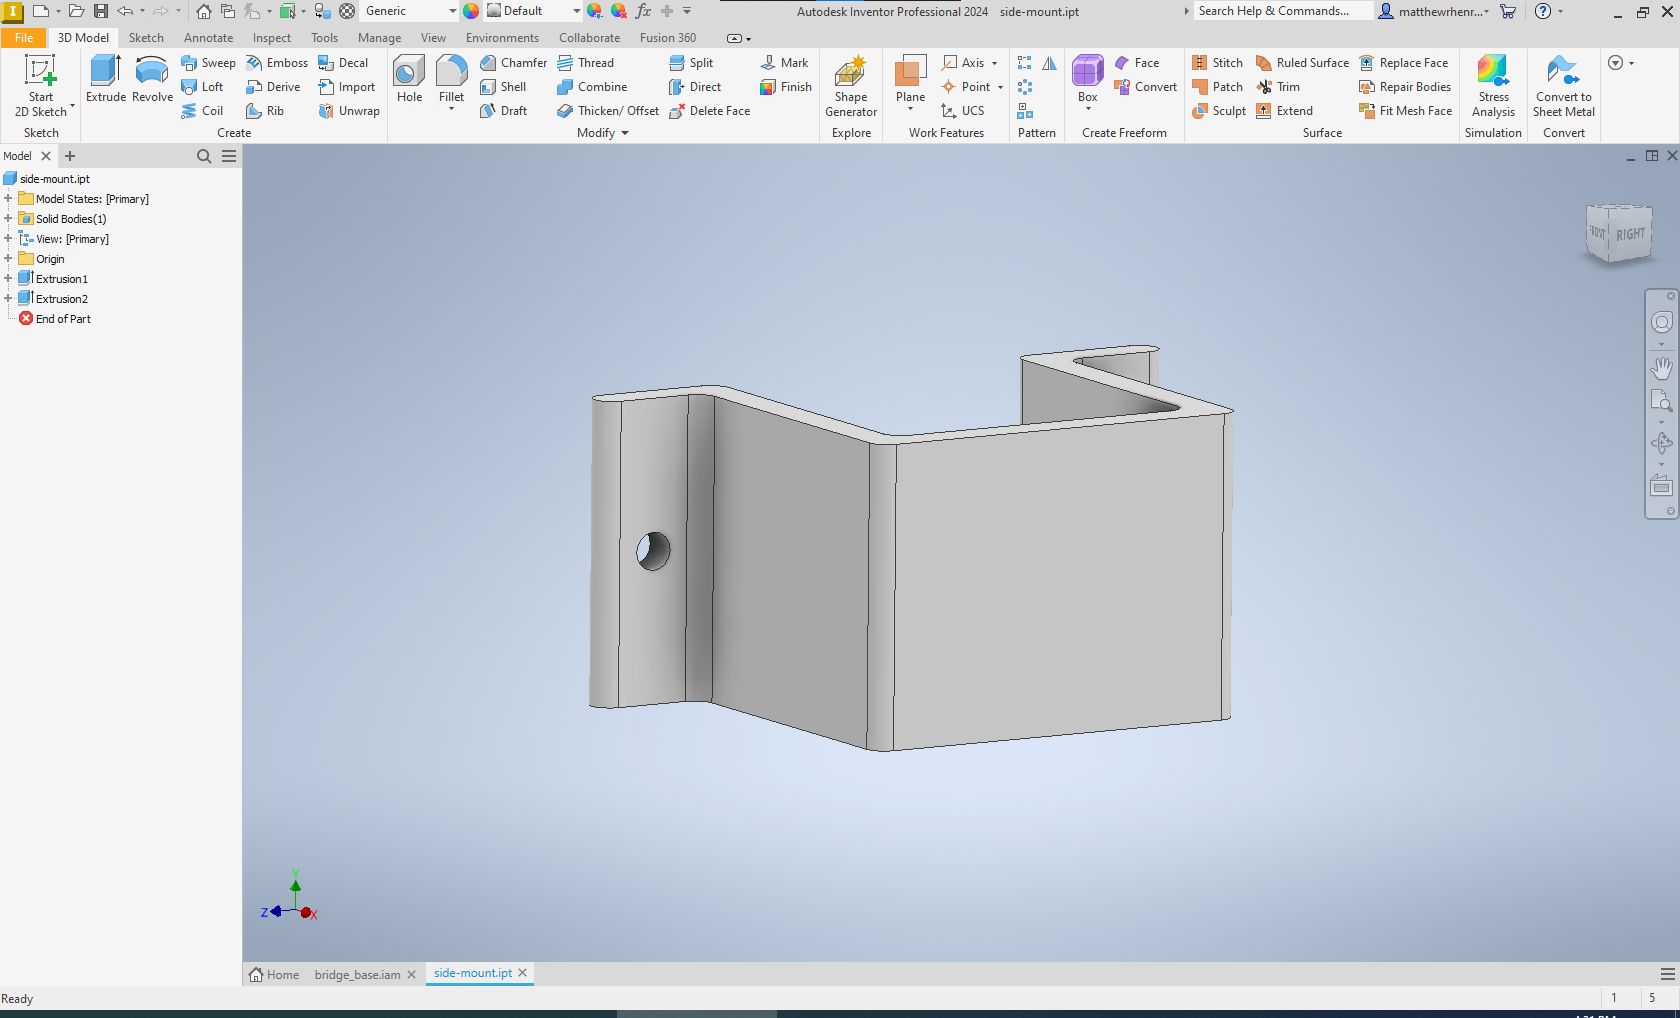Screen dimensions: 1680x1018
Task: Apply a Fillet
Action: coord(451,79)
